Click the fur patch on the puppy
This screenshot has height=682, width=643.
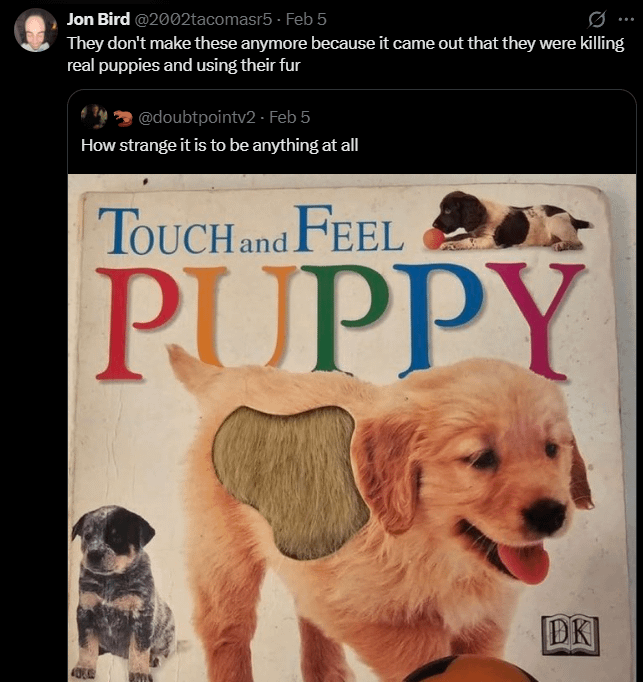(289, 482)
